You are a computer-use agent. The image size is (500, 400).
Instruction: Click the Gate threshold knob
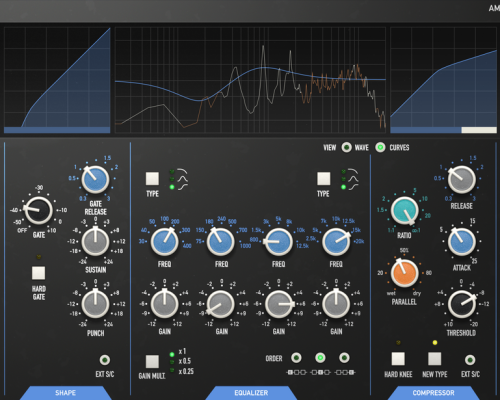click(38, 210)
